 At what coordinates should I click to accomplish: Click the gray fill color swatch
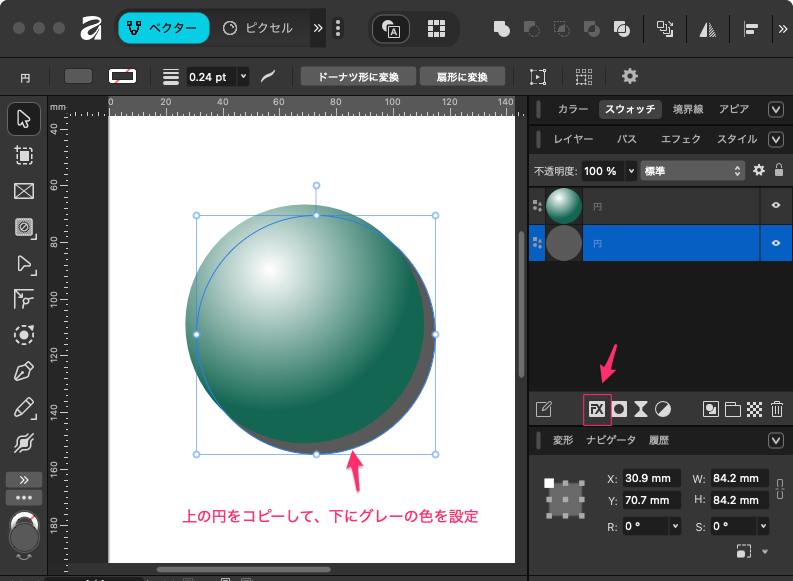coord(78,76)
